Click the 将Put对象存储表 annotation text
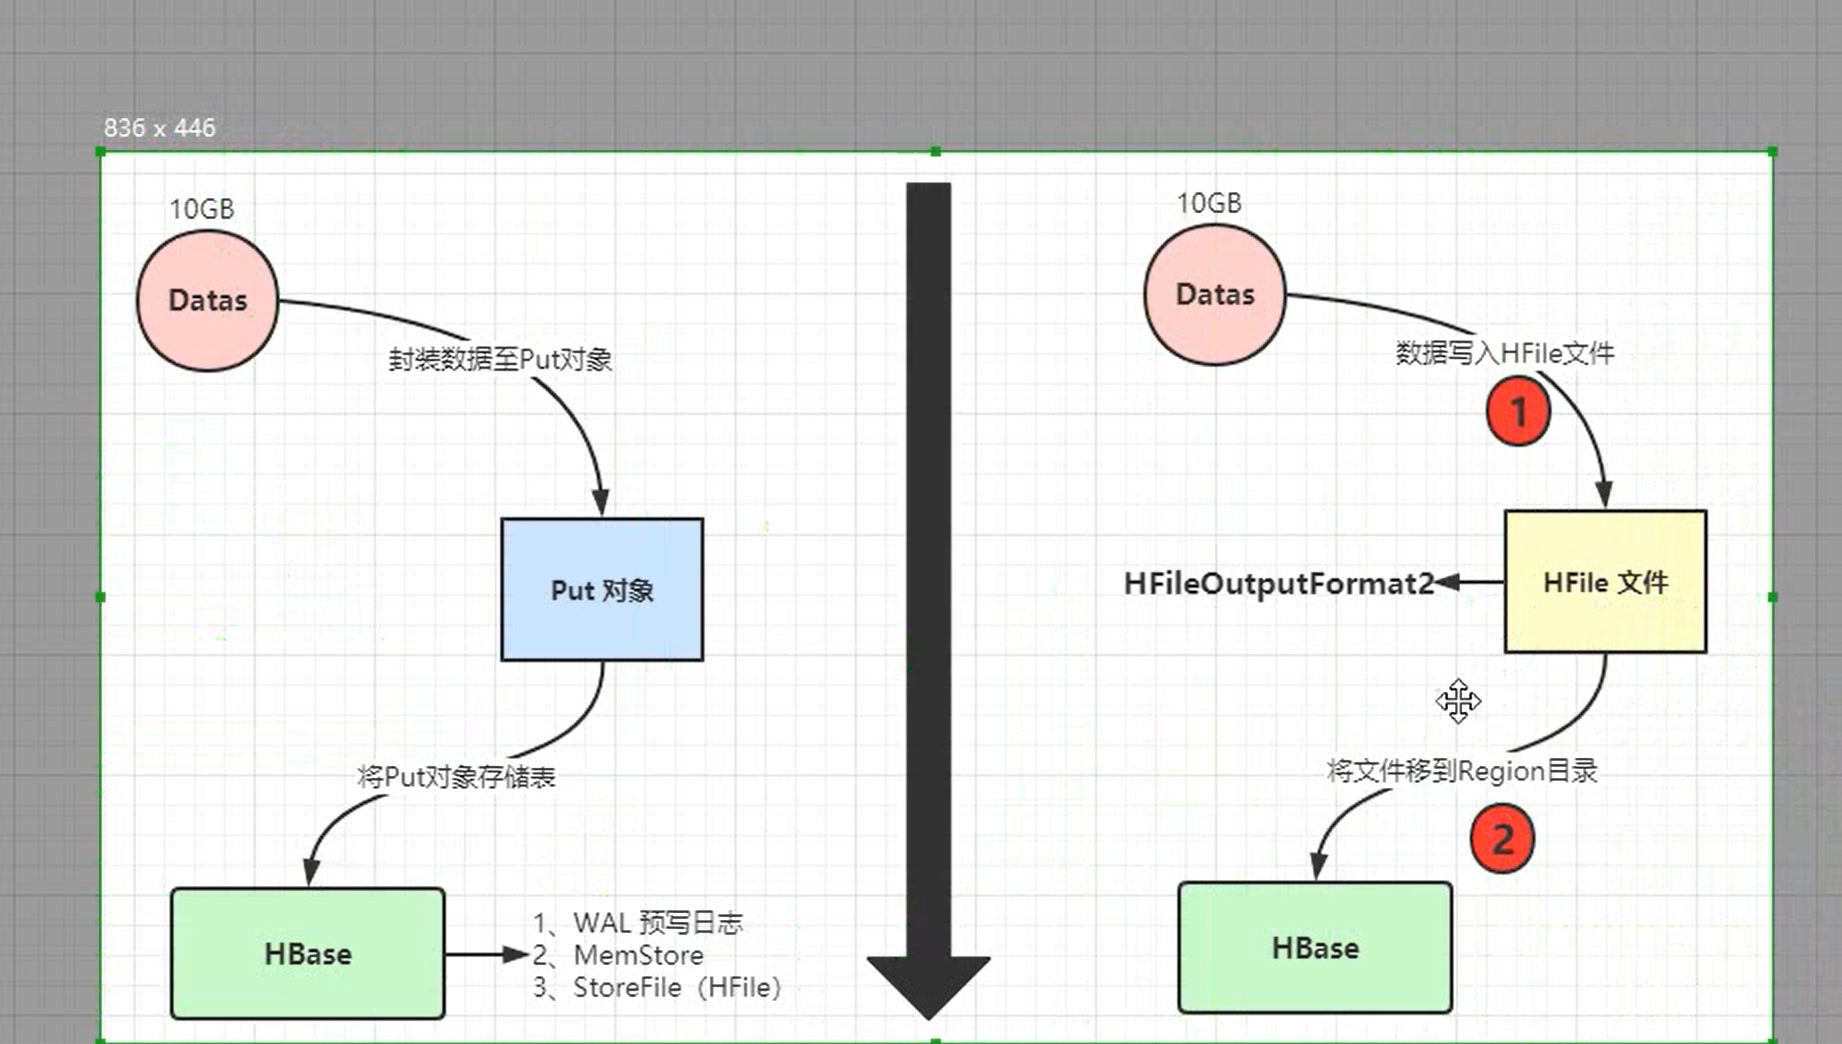This screenshot has height=1044, width=1842. pos(455,774)
